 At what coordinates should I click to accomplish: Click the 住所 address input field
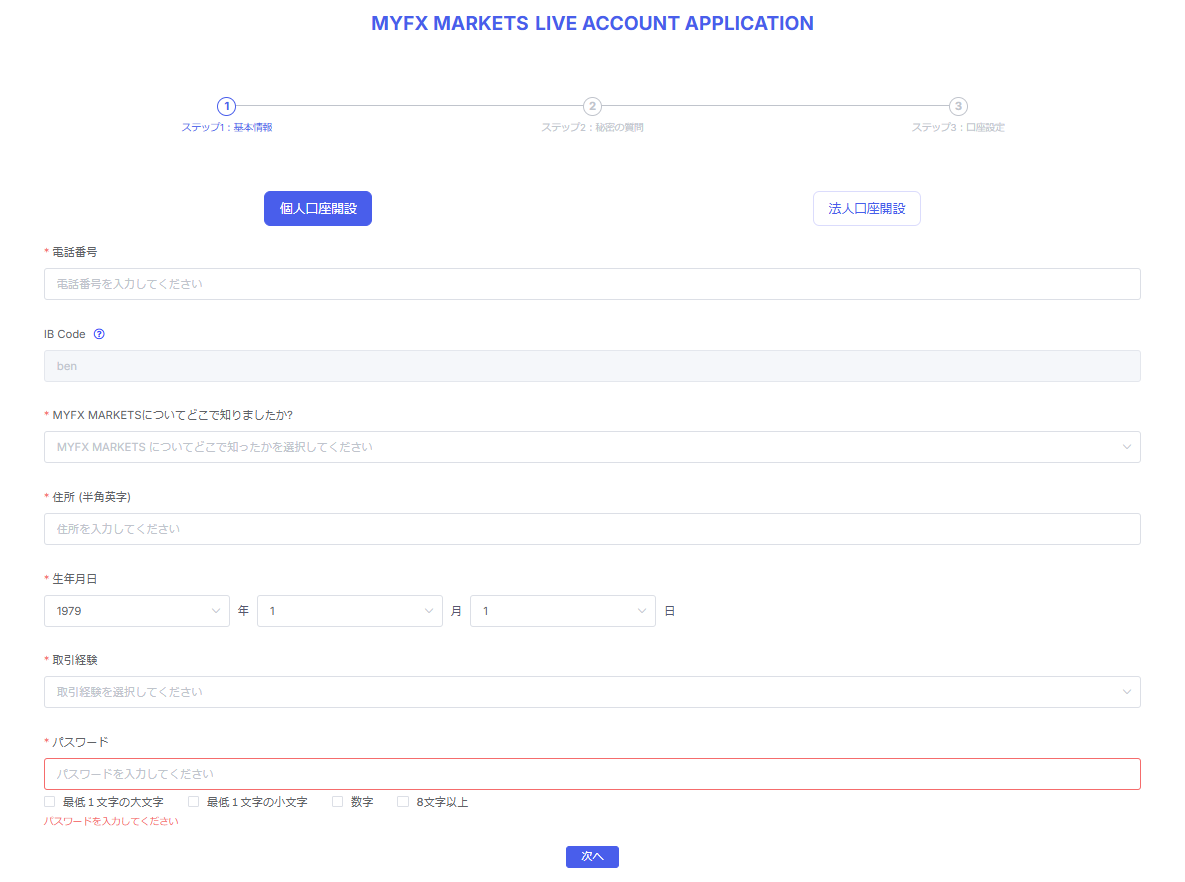point(592,529)
